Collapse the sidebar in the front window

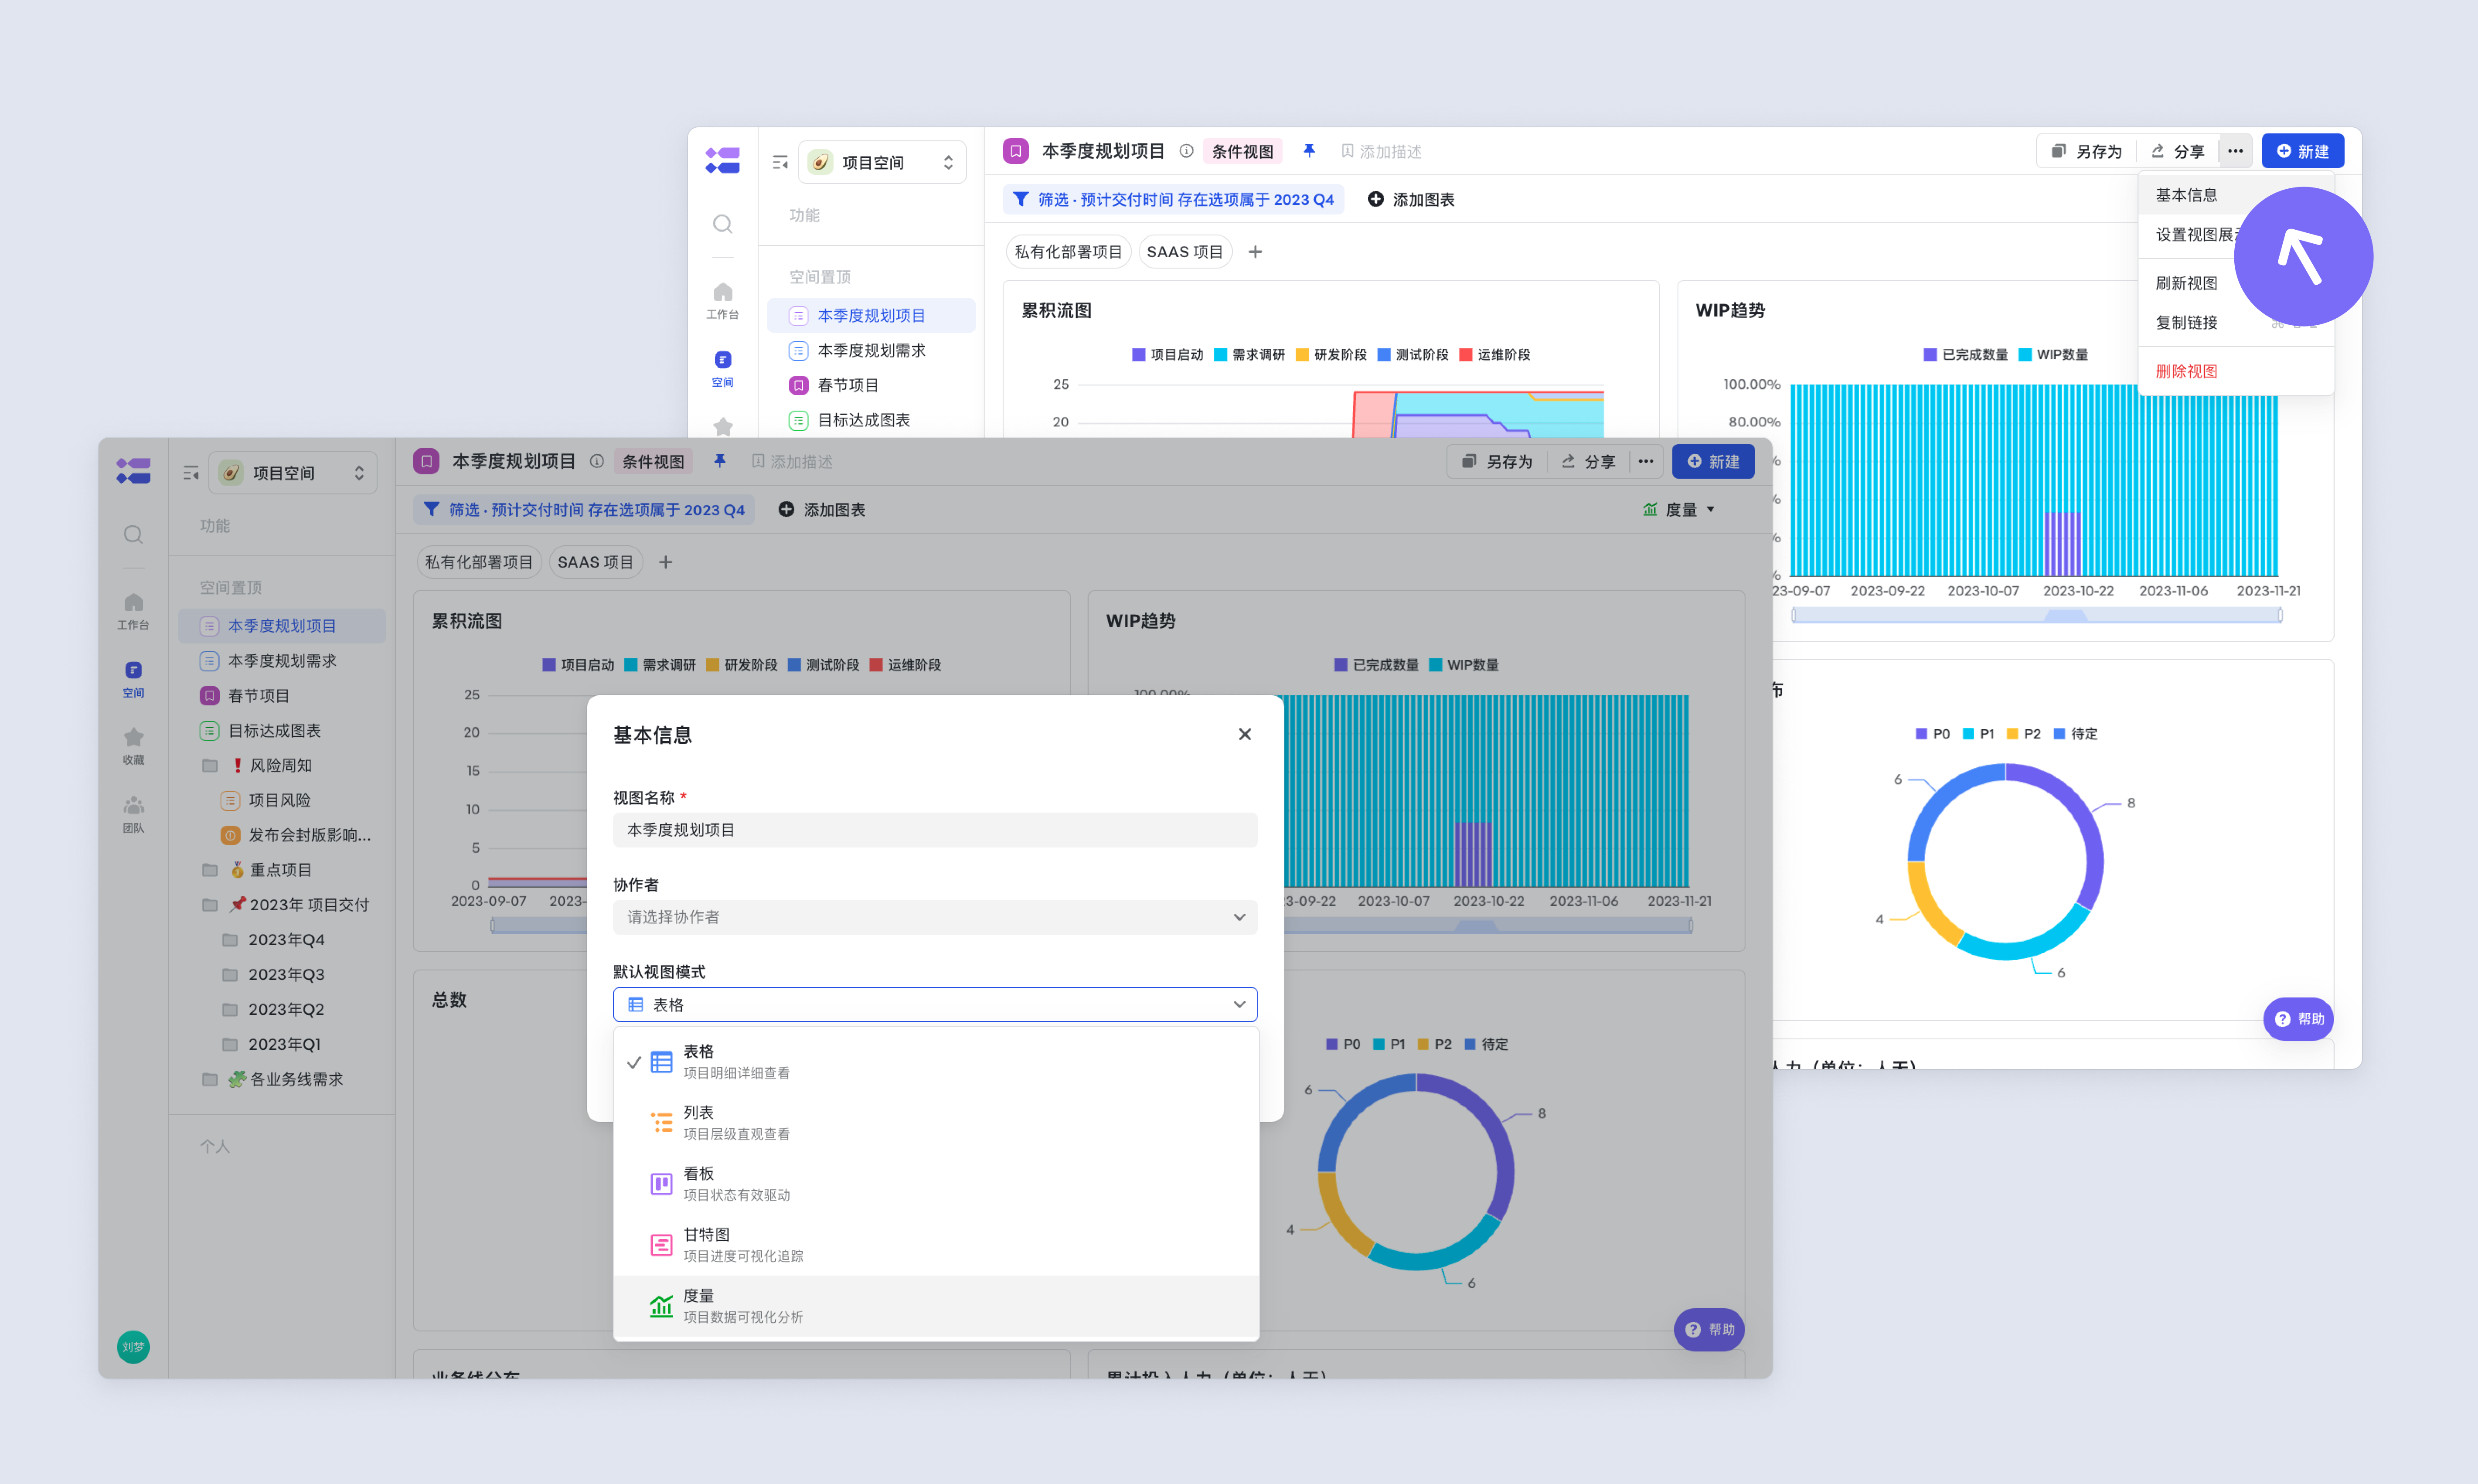pos(190,473)
